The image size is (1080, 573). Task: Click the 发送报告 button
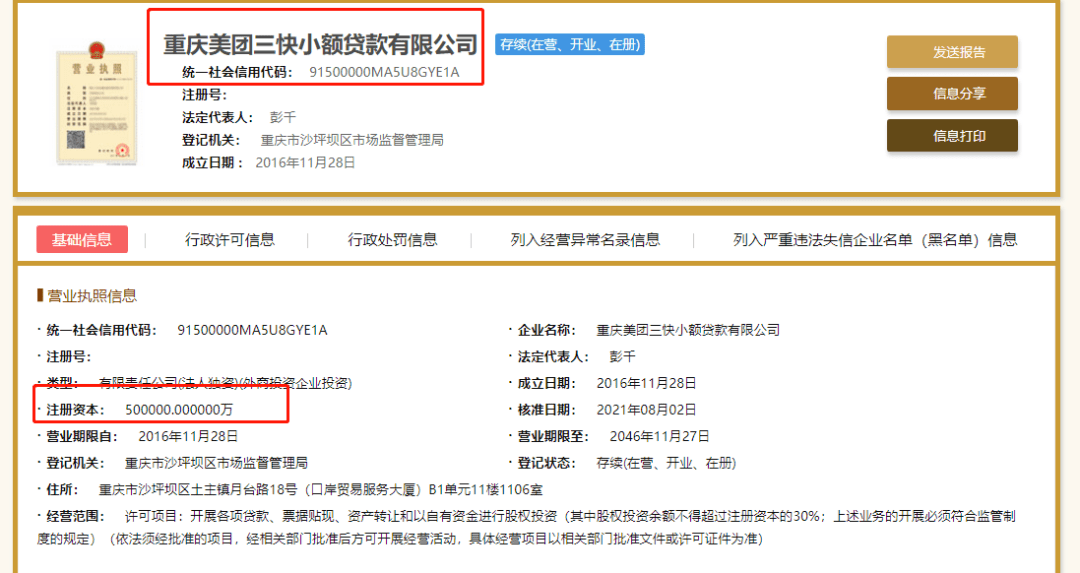(952, 52)
